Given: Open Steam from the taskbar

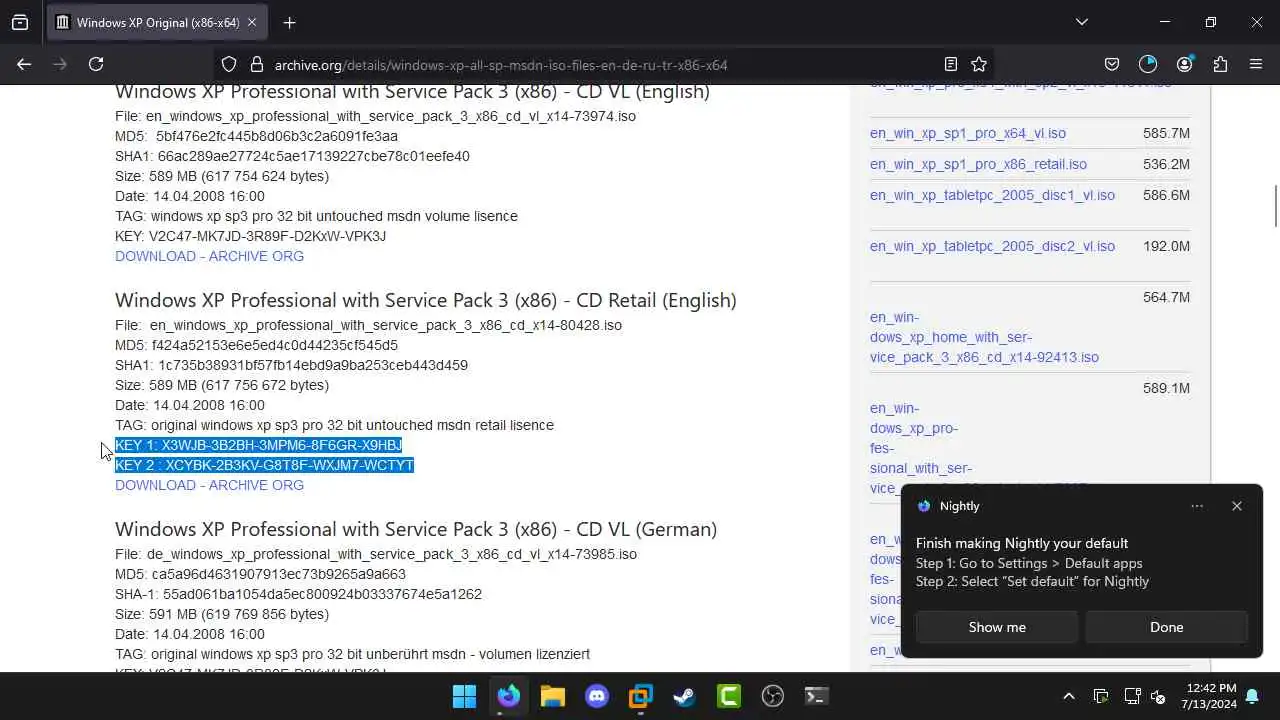Looking at the screenshot, I should [684, 696].
